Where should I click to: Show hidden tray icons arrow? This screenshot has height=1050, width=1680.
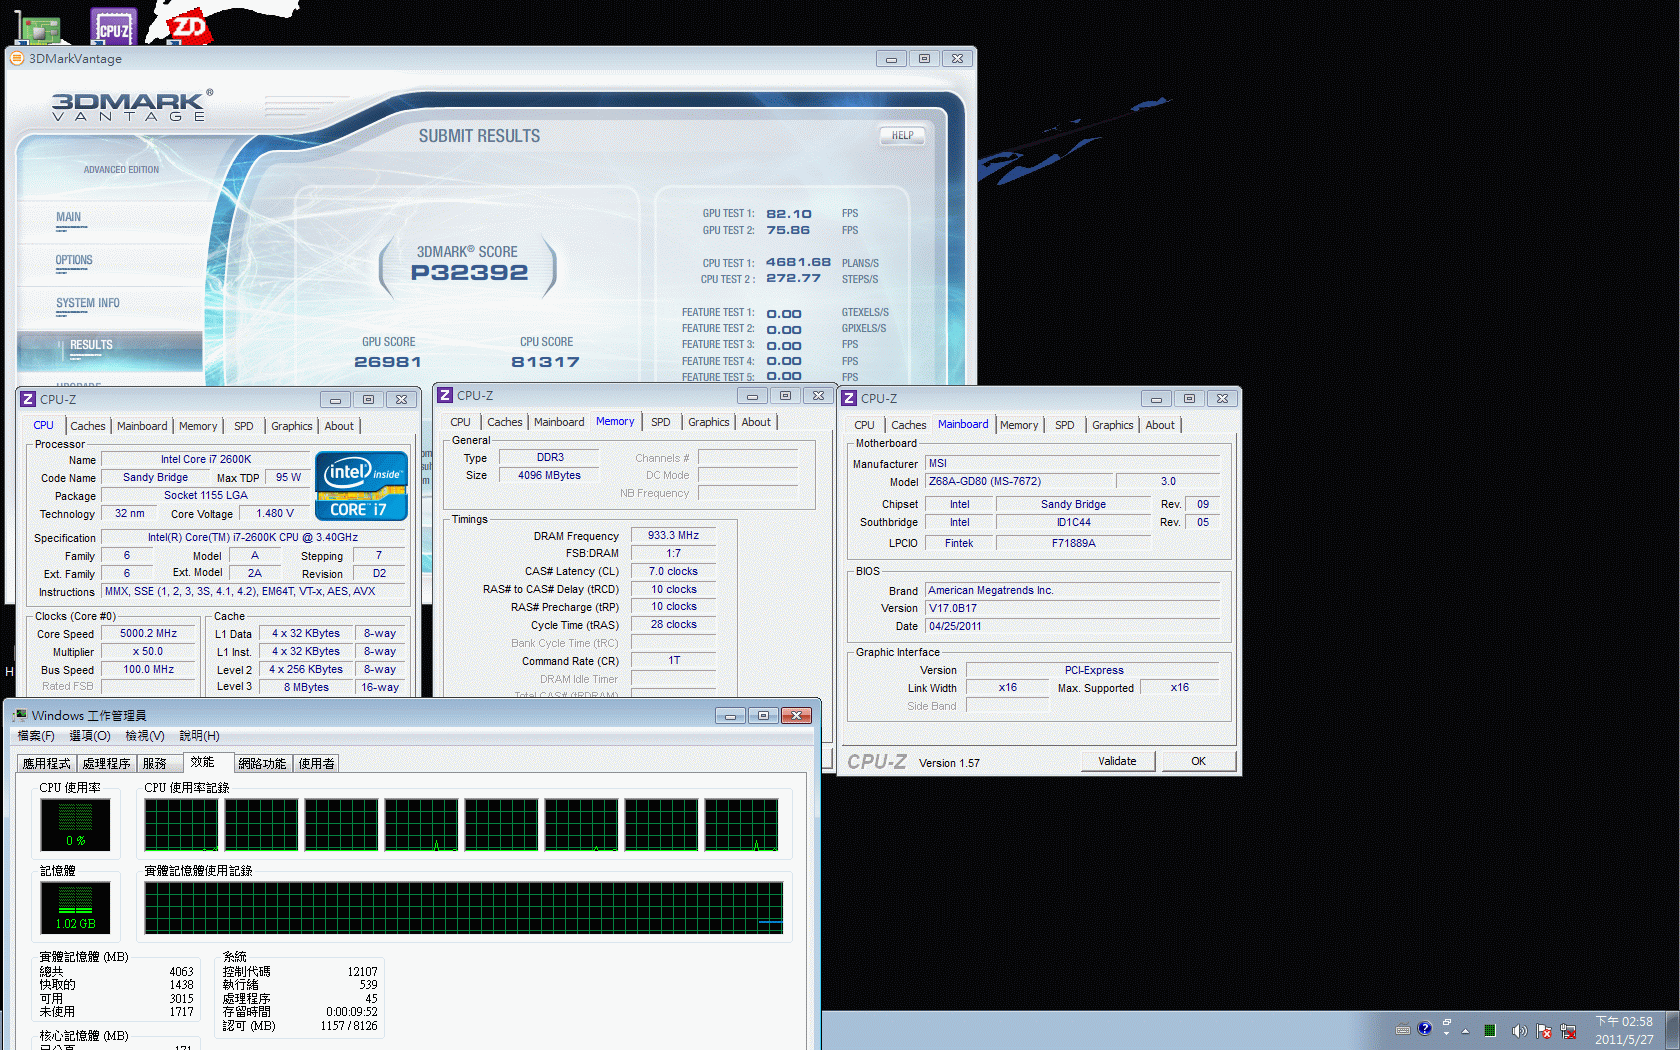point(1465,1031)
